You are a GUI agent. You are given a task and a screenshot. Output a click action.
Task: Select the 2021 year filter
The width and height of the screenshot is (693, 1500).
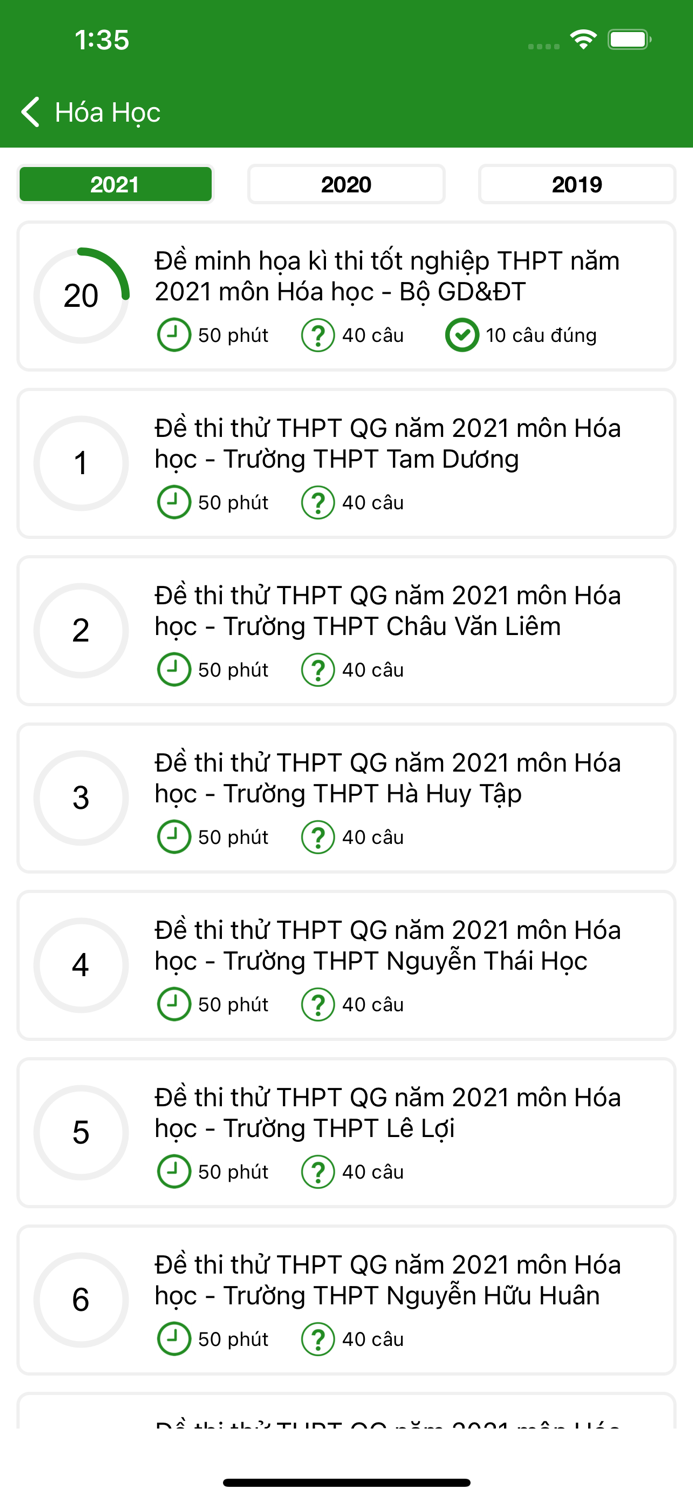(x=115, y=184)
